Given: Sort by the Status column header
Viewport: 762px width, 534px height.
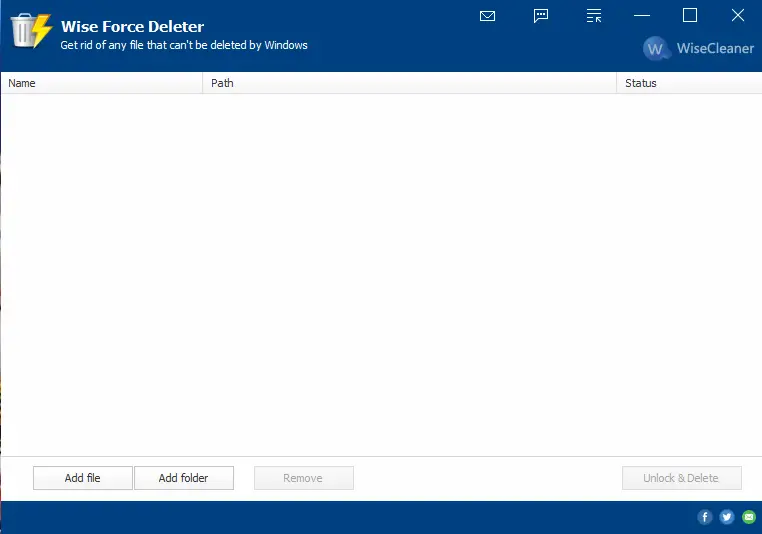Looking at the screenshot, I should [690, 83].
